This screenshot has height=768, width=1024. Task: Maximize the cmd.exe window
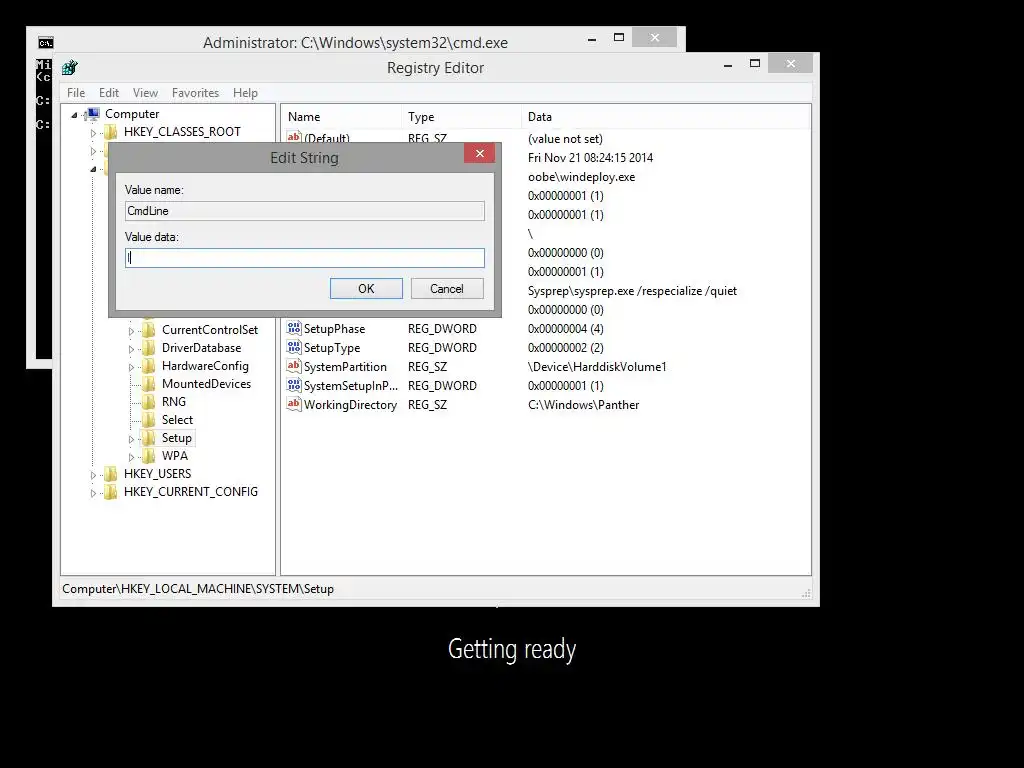click(x=619, y=37)
